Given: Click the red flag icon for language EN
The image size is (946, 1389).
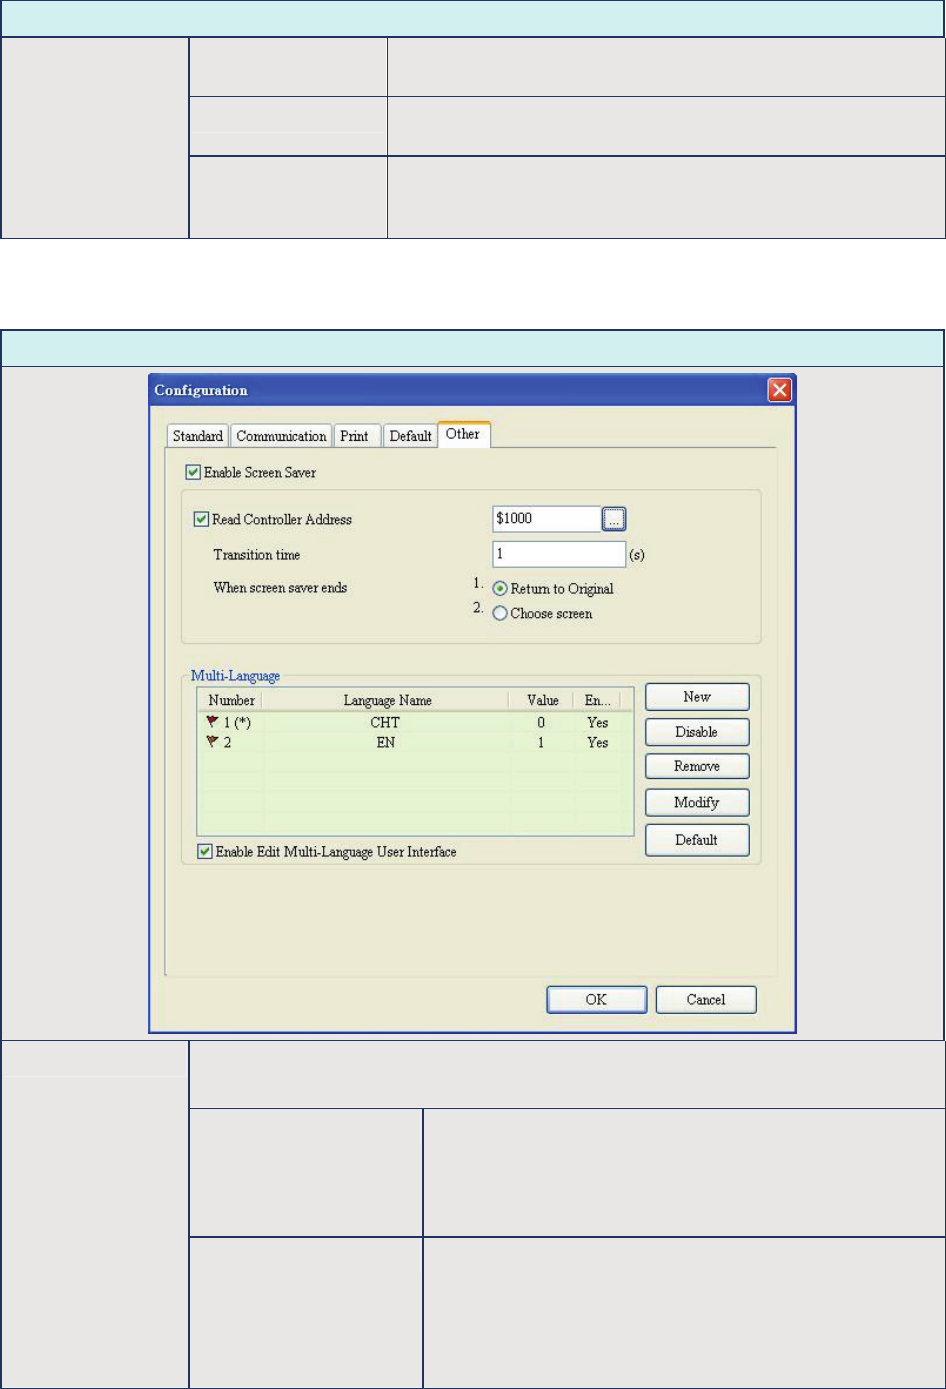Looking at the screenshot, I should (211, 742).
